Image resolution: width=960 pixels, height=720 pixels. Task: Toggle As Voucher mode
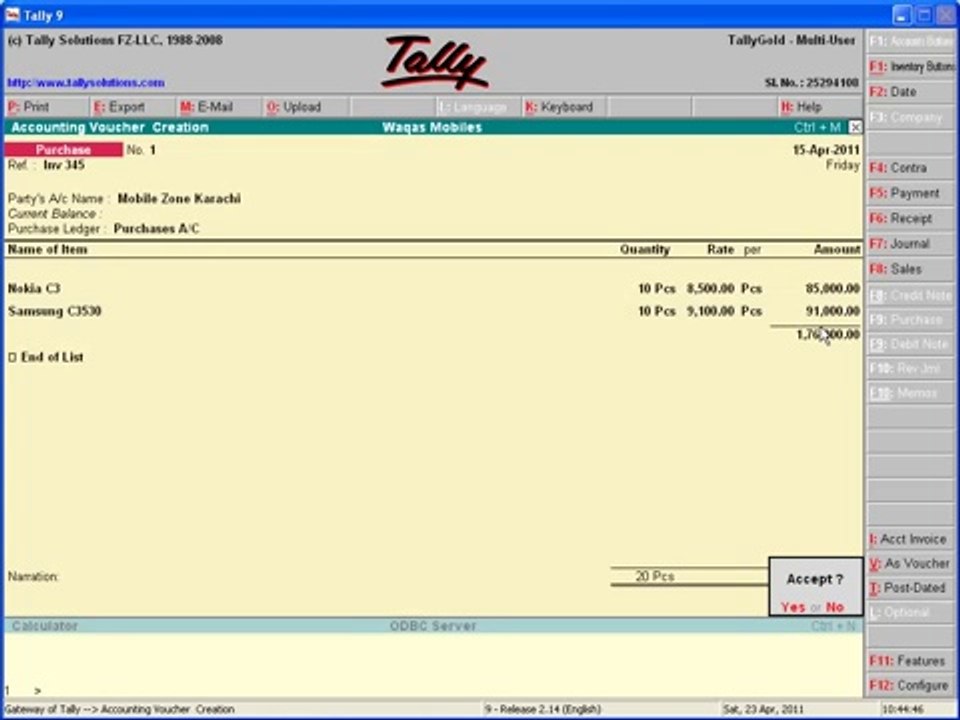[911, 563]
